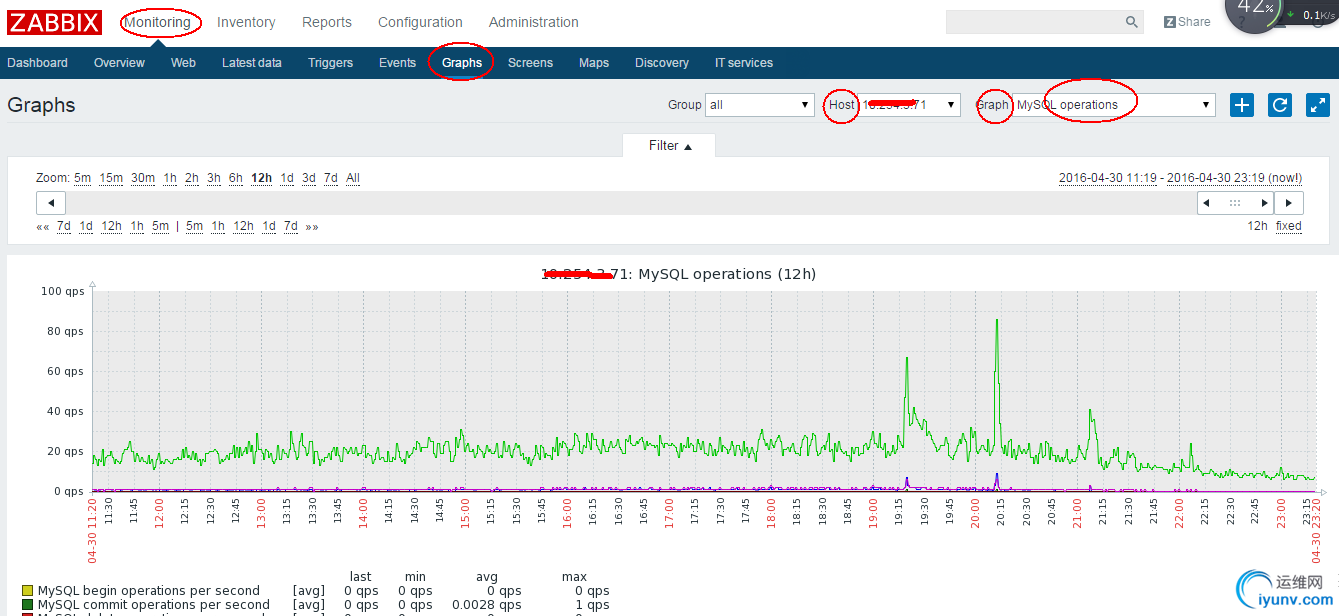Click the 12h period label beside fixed

pyautogui.click(x=1258, y=226)
